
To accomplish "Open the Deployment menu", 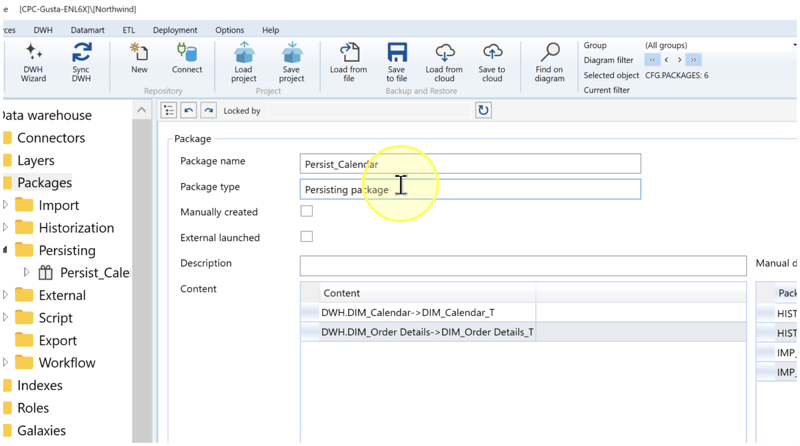I will [x=175, y=30].
